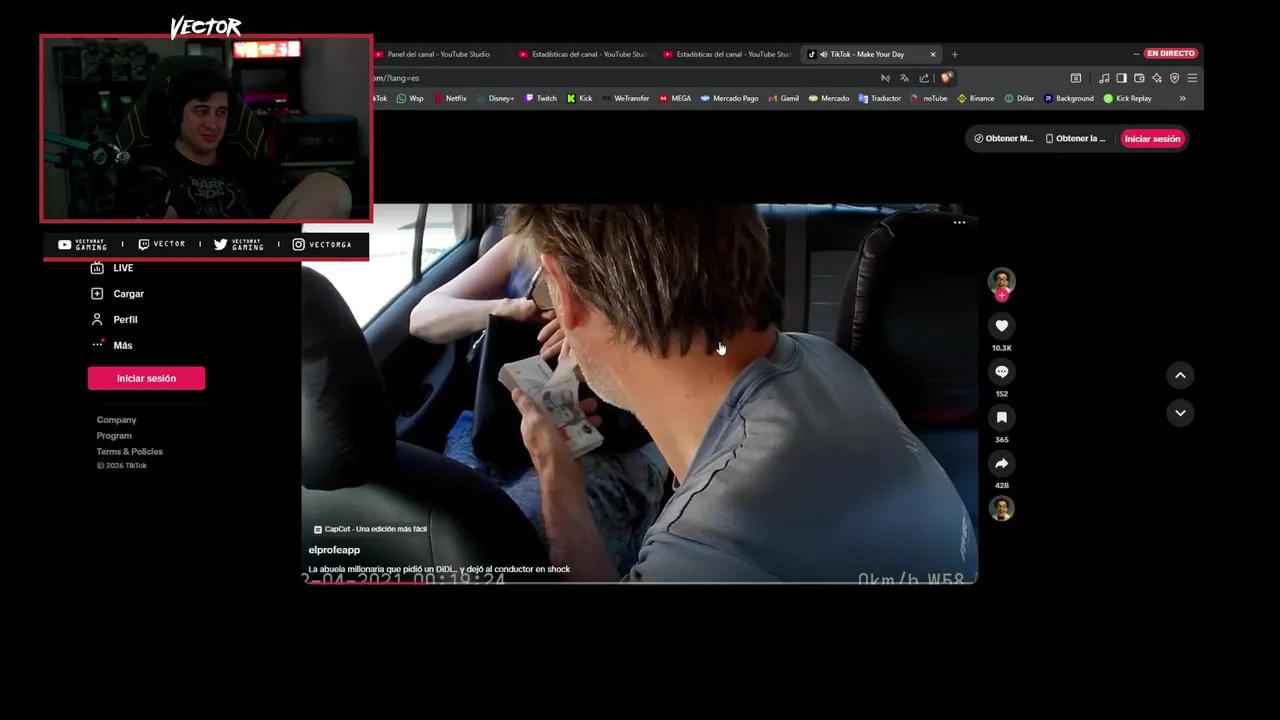Click the sidebar Iniciar sesión button
Image resolution: width=1280 pixels, height=720 pixels.
pyautogui.click(x=146, y=378)
